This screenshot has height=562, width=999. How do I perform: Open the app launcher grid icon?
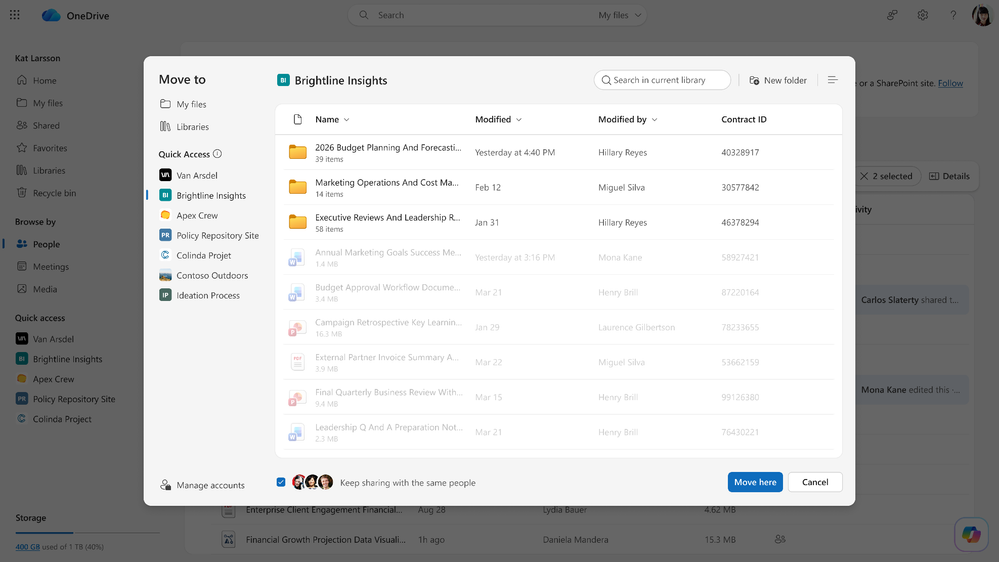(x=15, y=15)
